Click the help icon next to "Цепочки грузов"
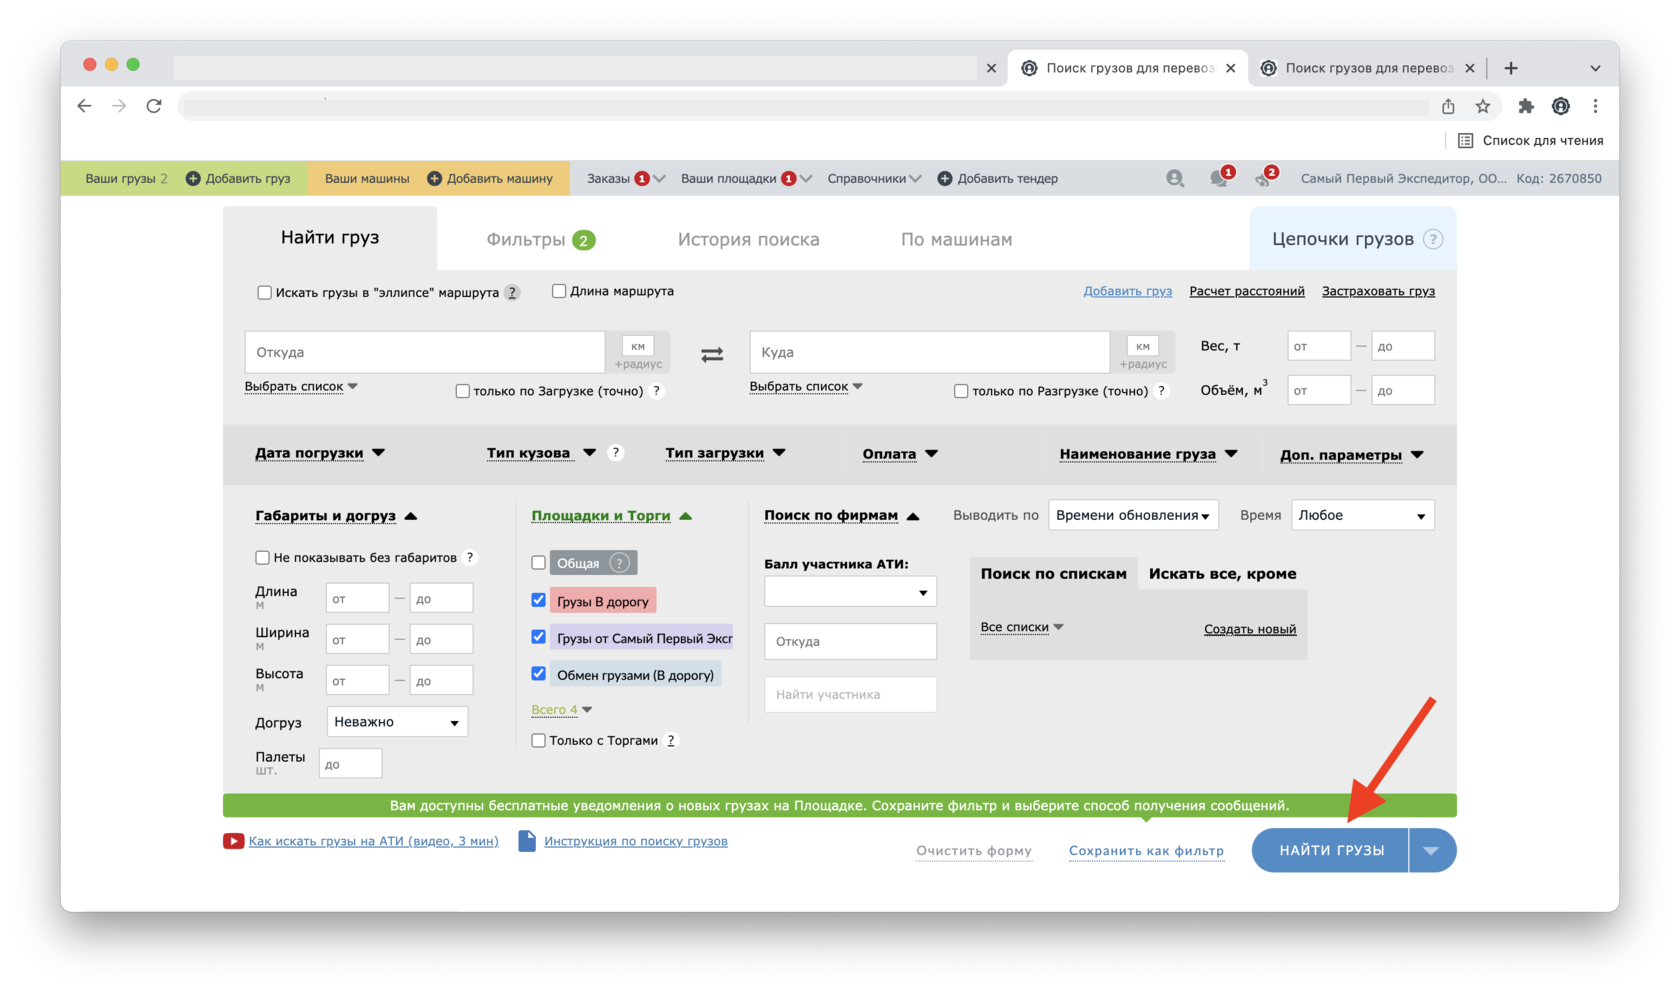1680x992 pixels. coord(1433,239)
